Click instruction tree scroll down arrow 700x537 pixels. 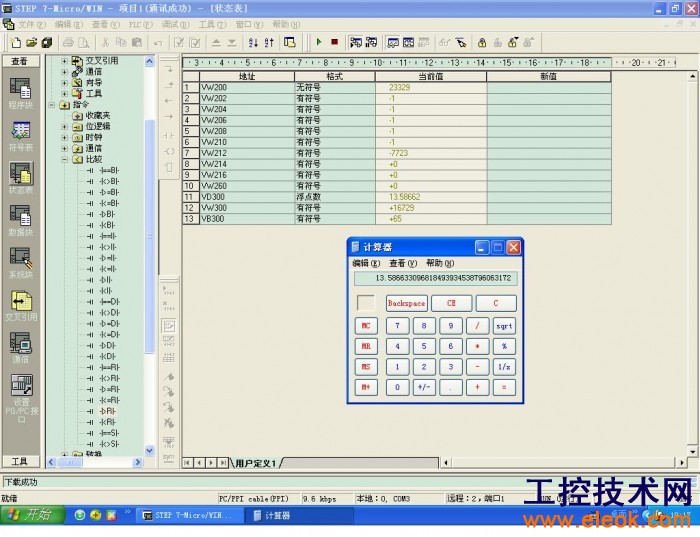click(x=150, y=451)
